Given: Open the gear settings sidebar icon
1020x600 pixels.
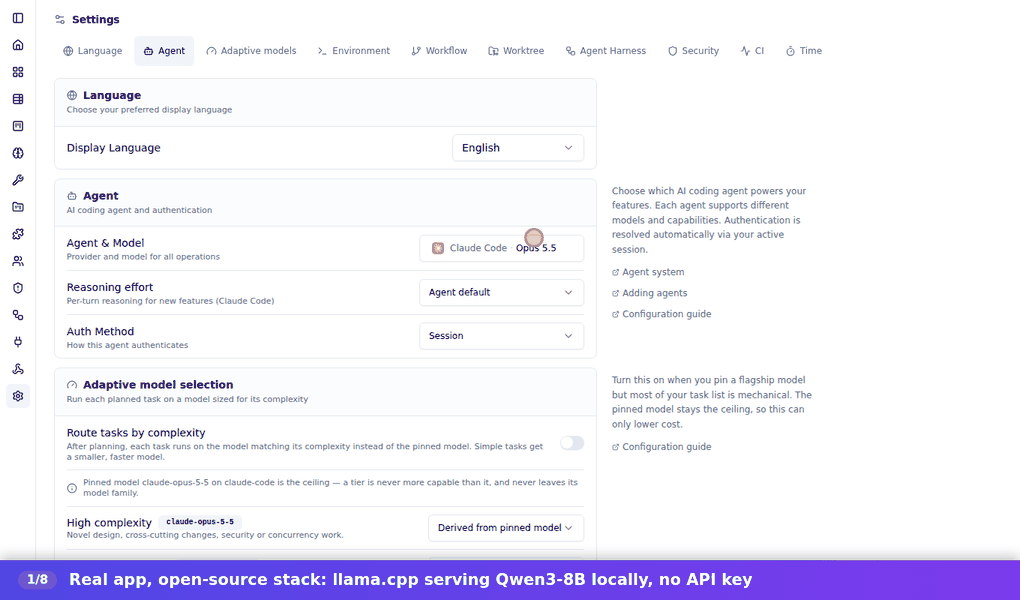Looking at the screenshot, I should tap(18, 396).
